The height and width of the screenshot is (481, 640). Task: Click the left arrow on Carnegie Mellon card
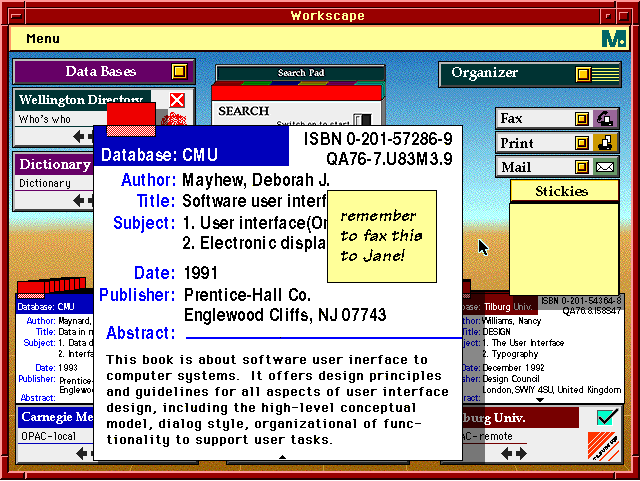point(82,453)
